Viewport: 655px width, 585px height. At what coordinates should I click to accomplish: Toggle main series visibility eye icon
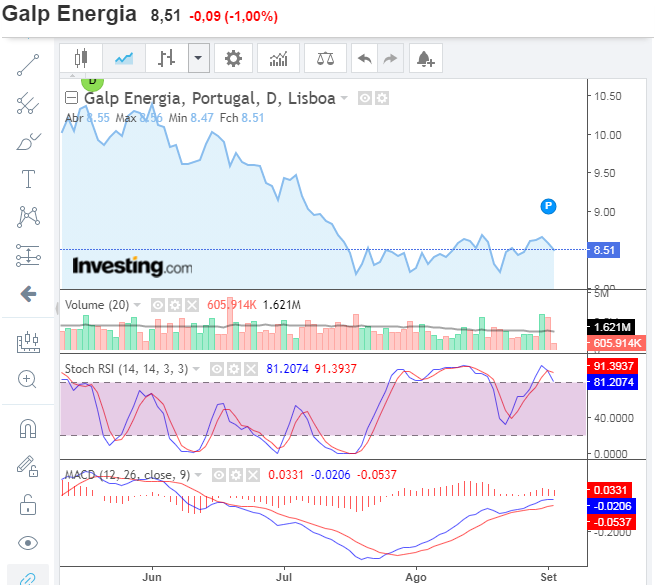pos(365,98)
